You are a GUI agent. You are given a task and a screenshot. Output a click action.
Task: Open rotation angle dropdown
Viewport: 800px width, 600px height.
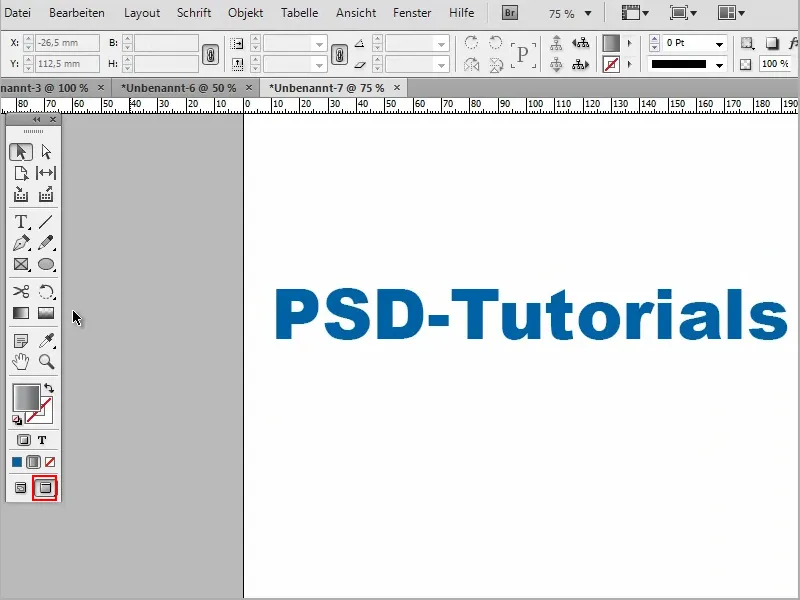[x=442, y=44]
